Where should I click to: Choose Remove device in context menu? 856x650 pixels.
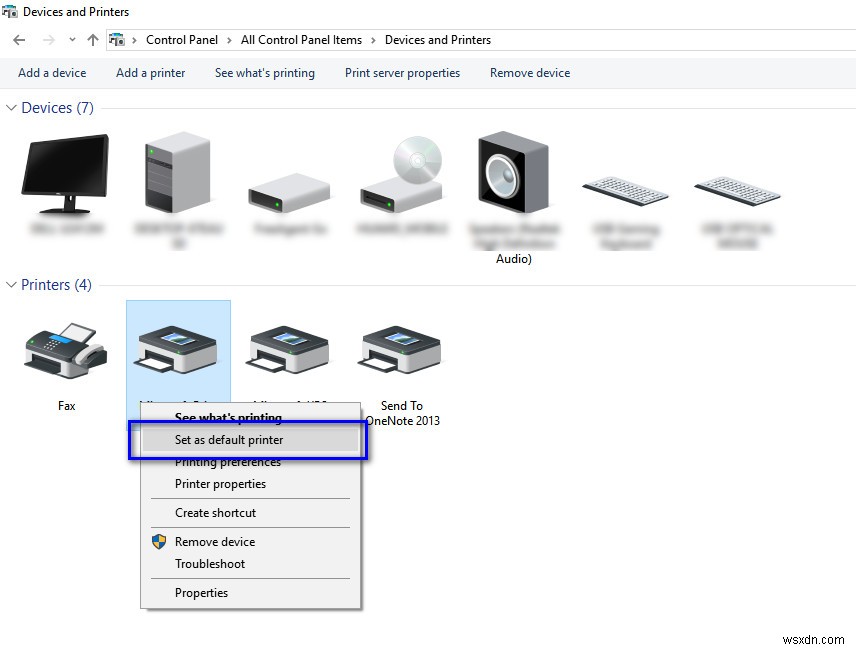[250, 542]
